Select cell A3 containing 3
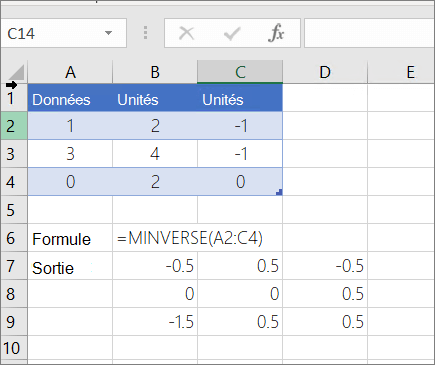Screen dimensions: 435x365 click(70, 154)
